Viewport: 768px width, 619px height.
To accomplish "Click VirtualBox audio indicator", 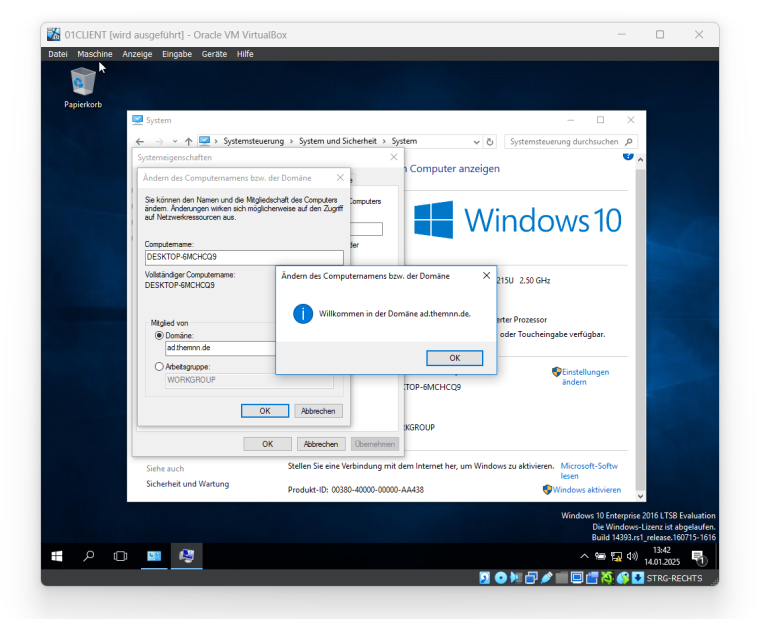I will [x=515, y=578].
